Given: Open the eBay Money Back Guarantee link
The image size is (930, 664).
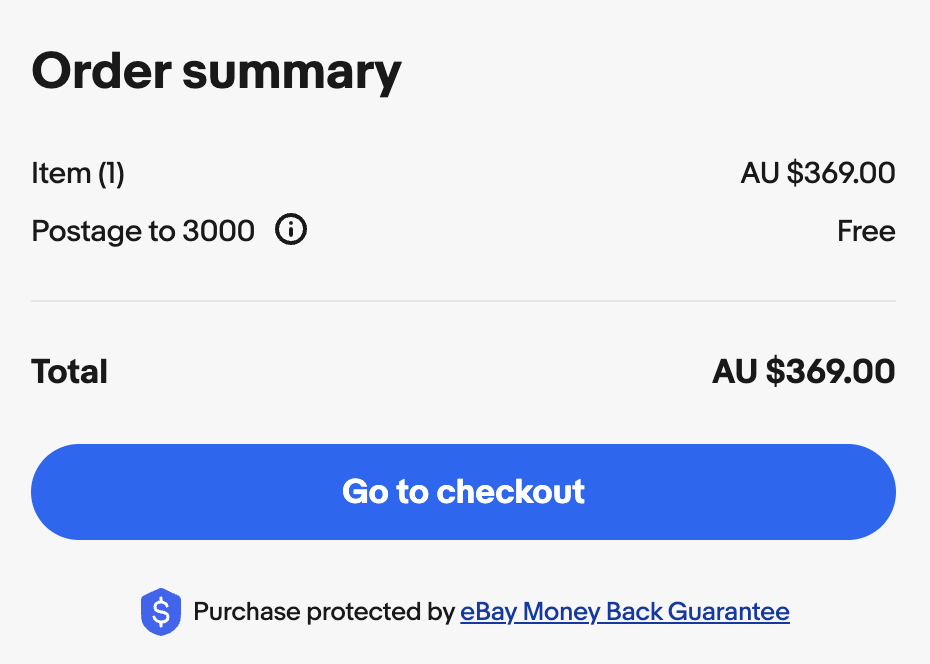Looking at the screenshot, I should tap(624, 611).
